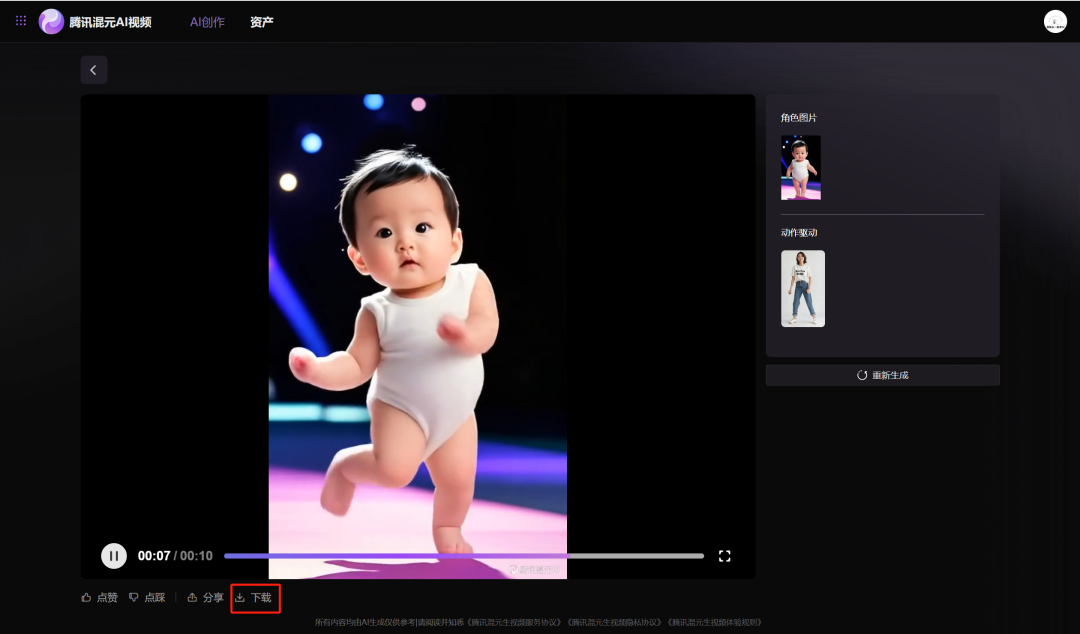Open the 资产 tab
Image resolution: width=1080 pixels, height=634 pixels.
(262, 22)
